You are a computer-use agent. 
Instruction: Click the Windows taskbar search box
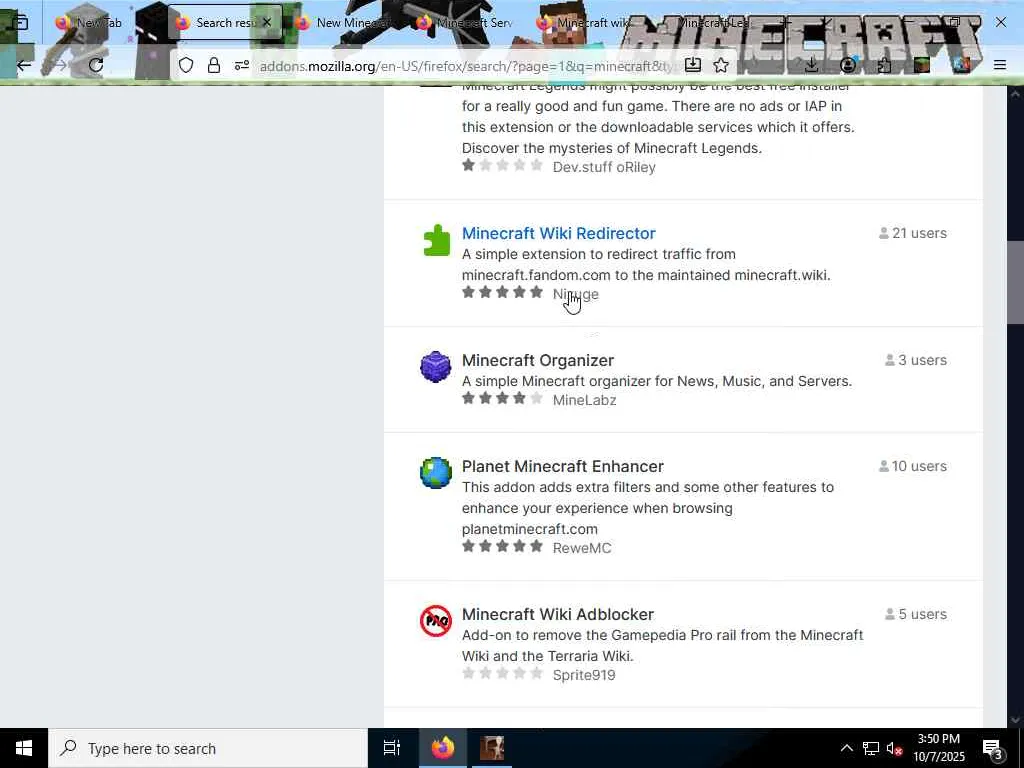(208, 748)
